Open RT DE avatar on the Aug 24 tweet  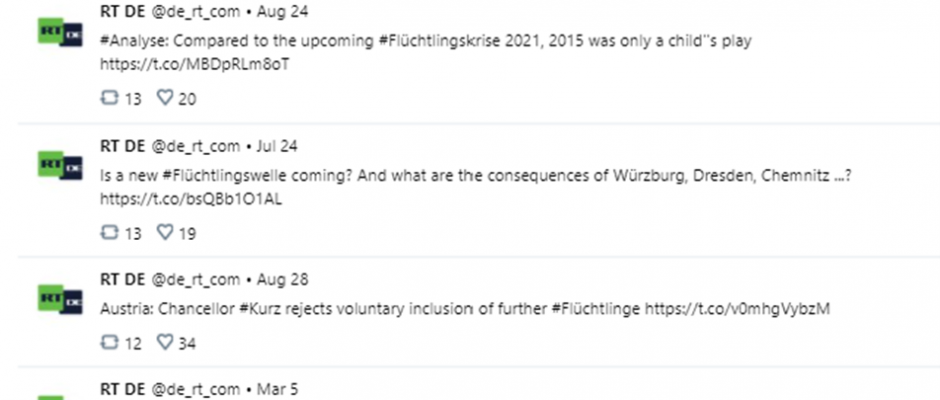(60, 32)
